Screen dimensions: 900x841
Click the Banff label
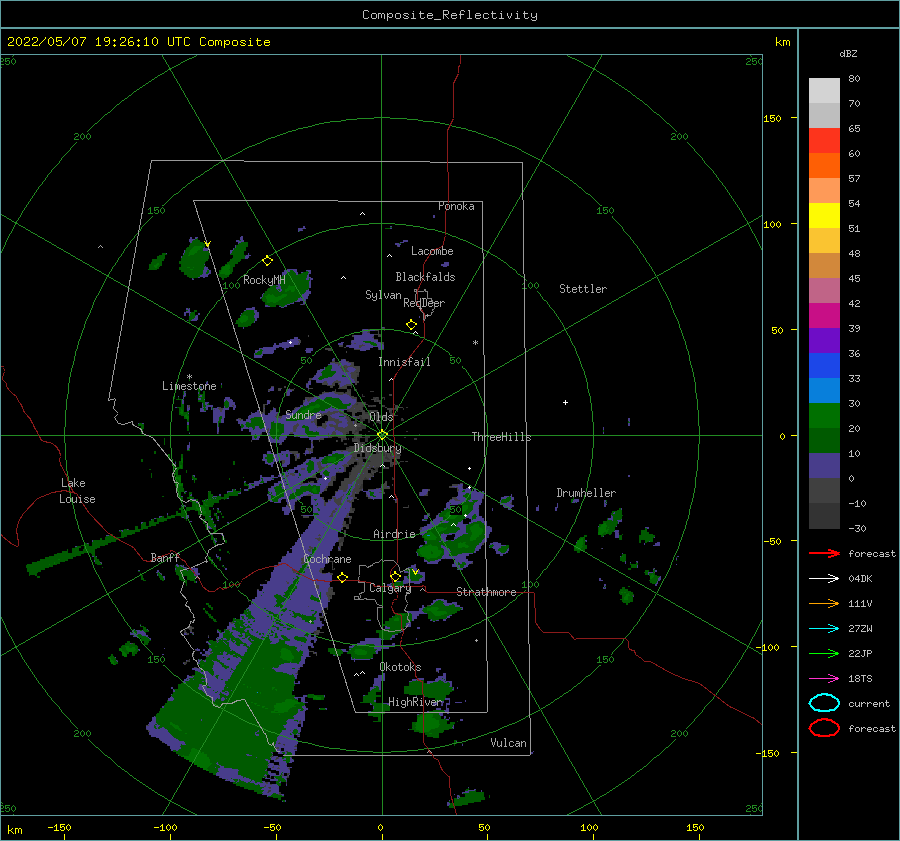[165, 557]
